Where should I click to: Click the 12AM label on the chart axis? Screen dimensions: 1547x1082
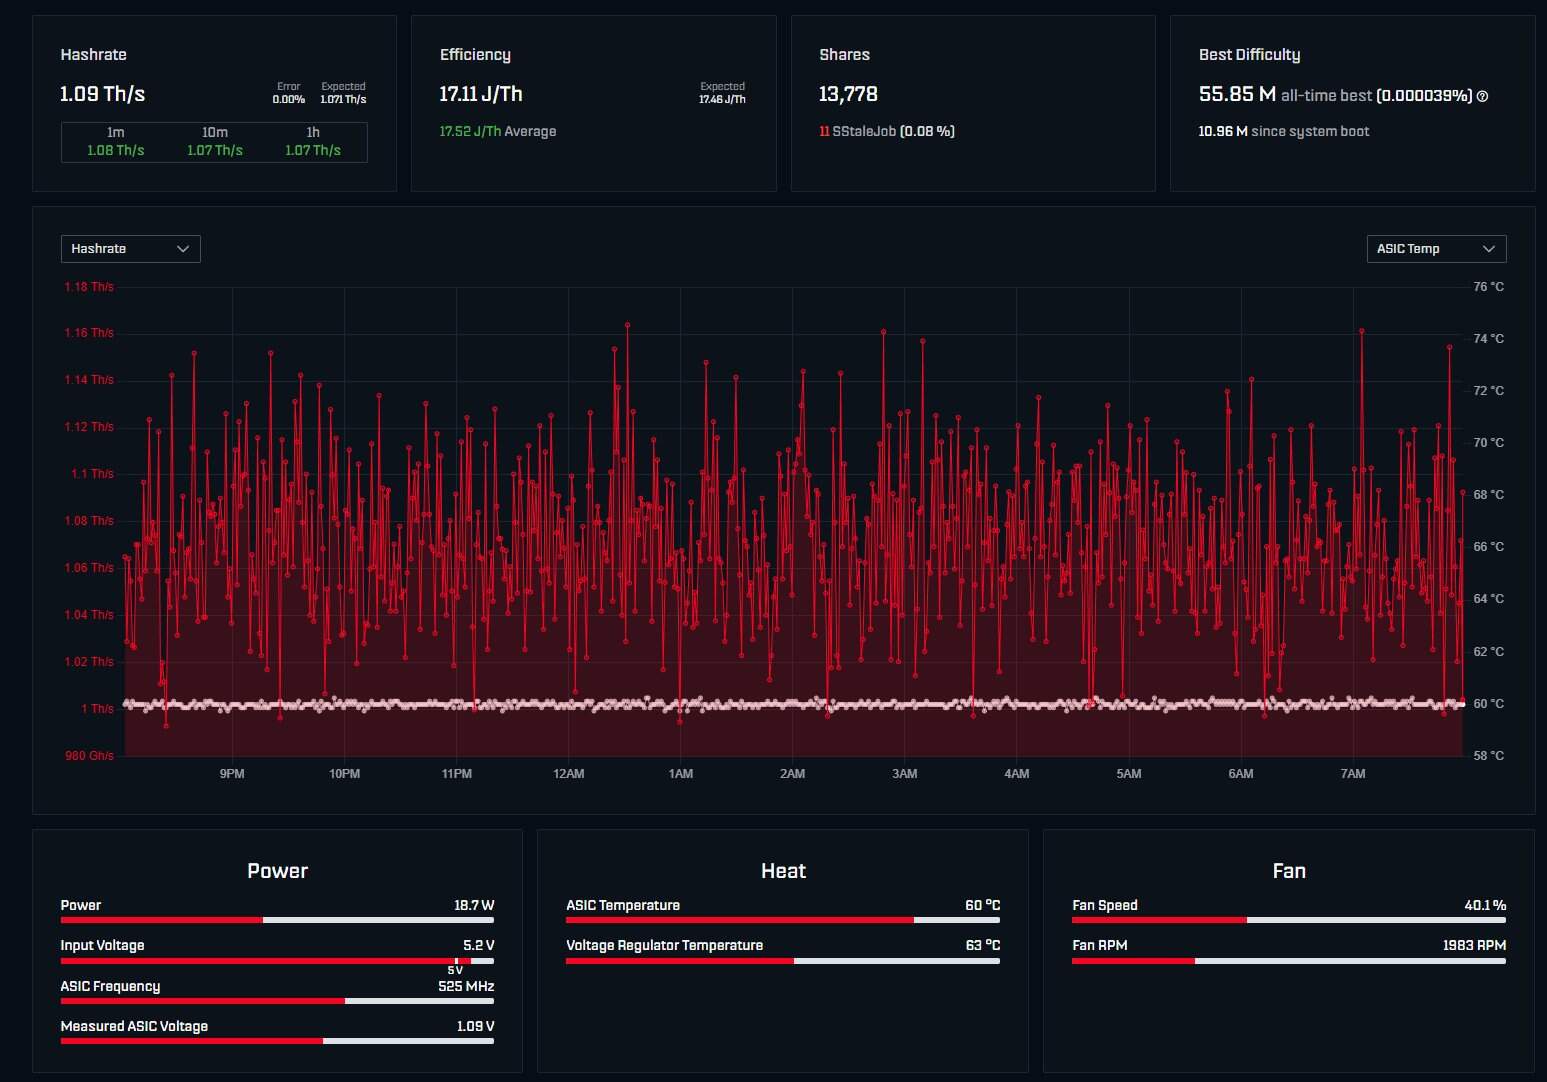tap(568, 774)
